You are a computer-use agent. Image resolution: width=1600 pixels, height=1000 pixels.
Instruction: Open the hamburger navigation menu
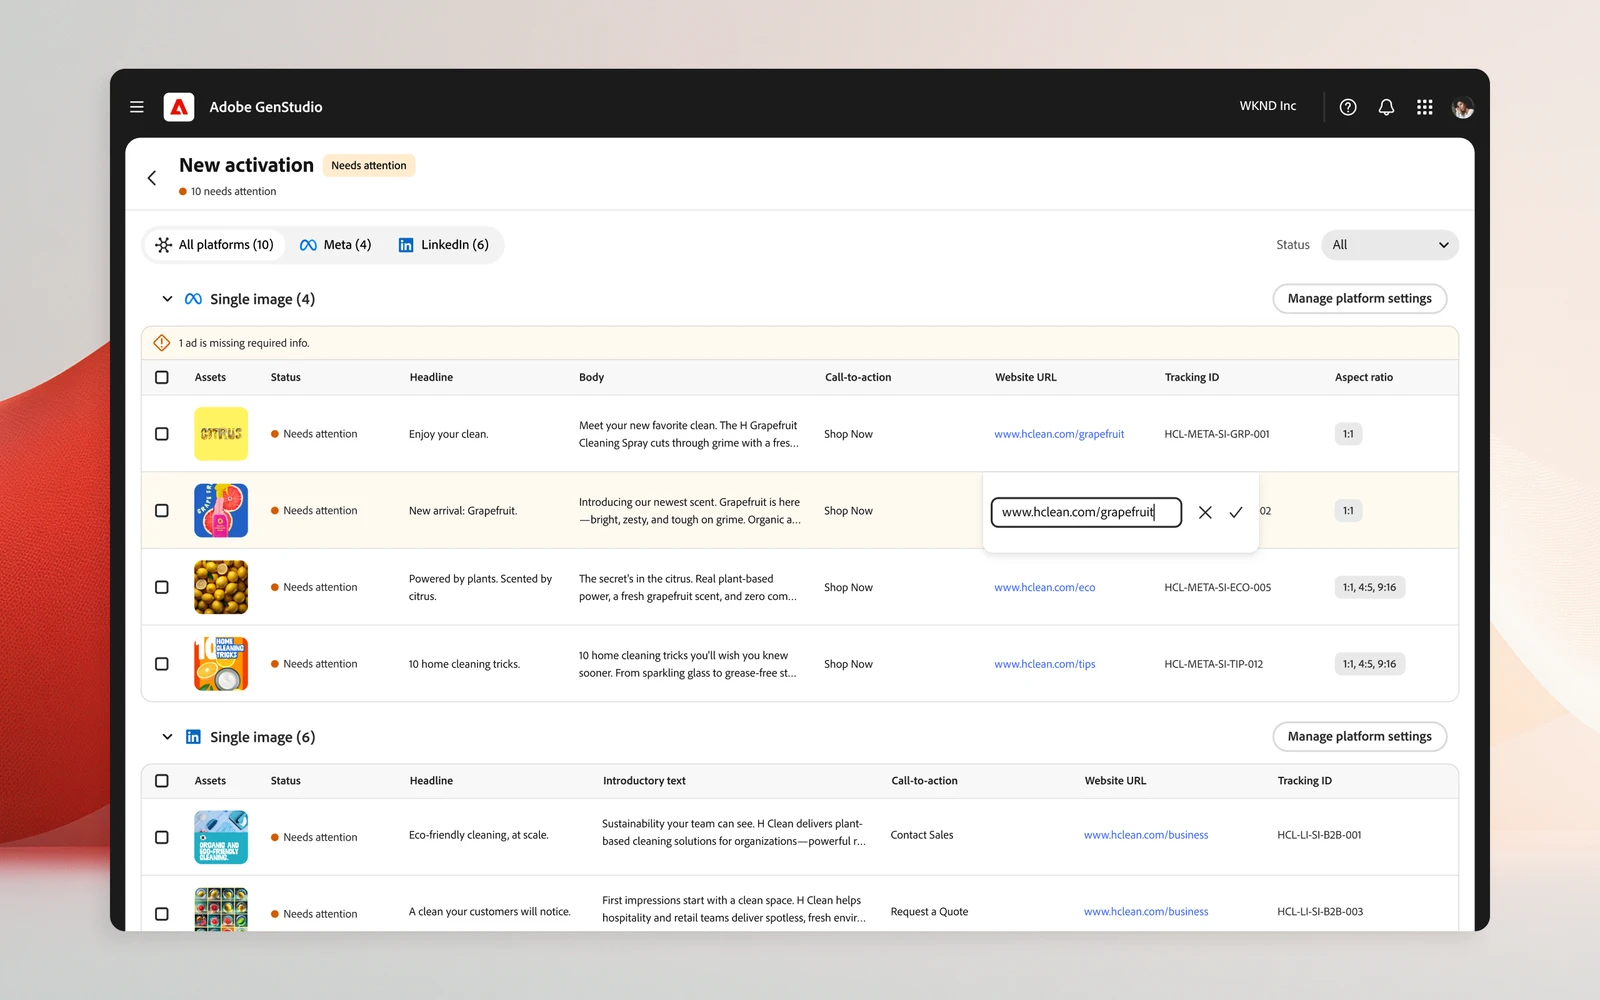pyautogui.click(x=137, y=107)
